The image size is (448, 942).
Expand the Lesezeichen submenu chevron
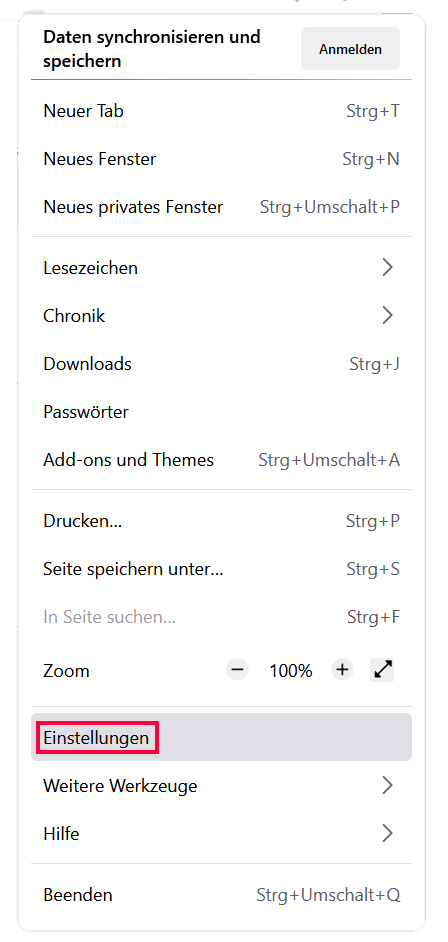pos(387,267)
